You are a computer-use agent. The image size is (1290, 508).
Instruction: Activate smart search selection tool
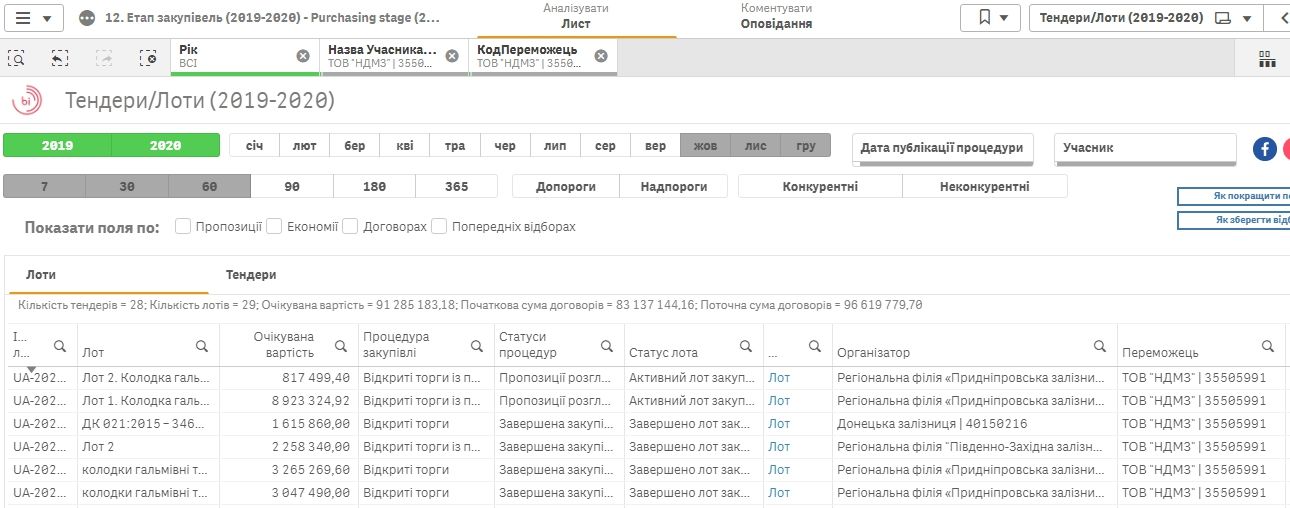coord(17,58)
